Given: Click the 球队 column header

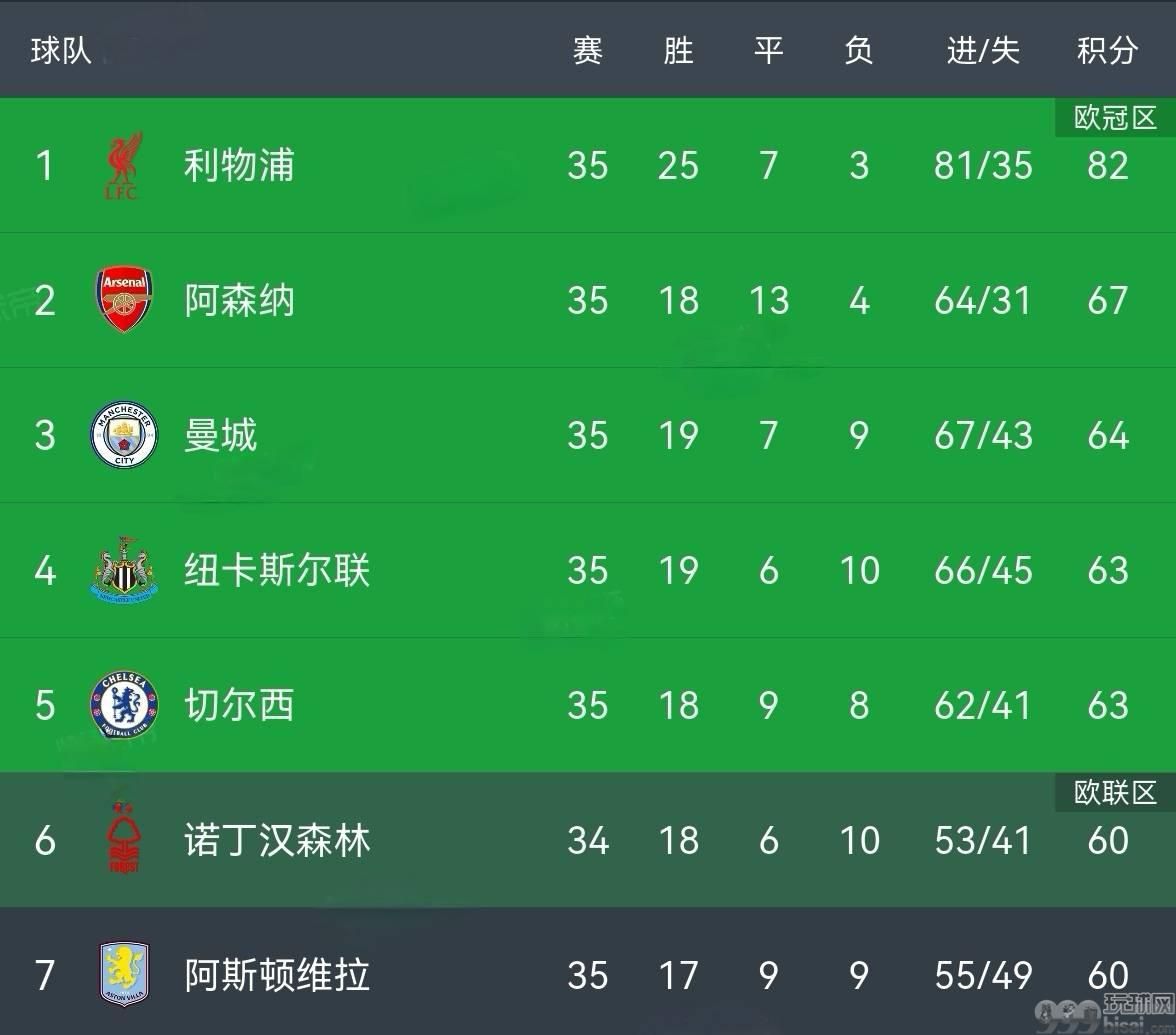Looking at the screenshot, I should click(x=61, y=51).
